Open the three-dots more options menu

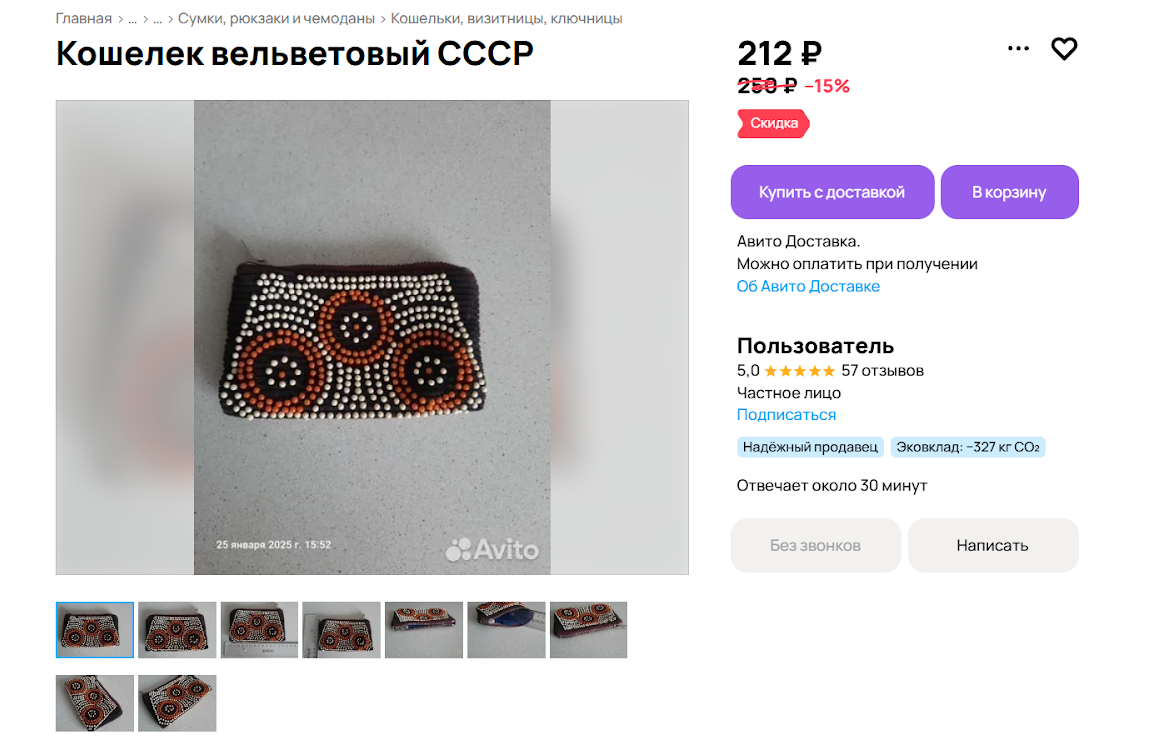[1018, 49]
